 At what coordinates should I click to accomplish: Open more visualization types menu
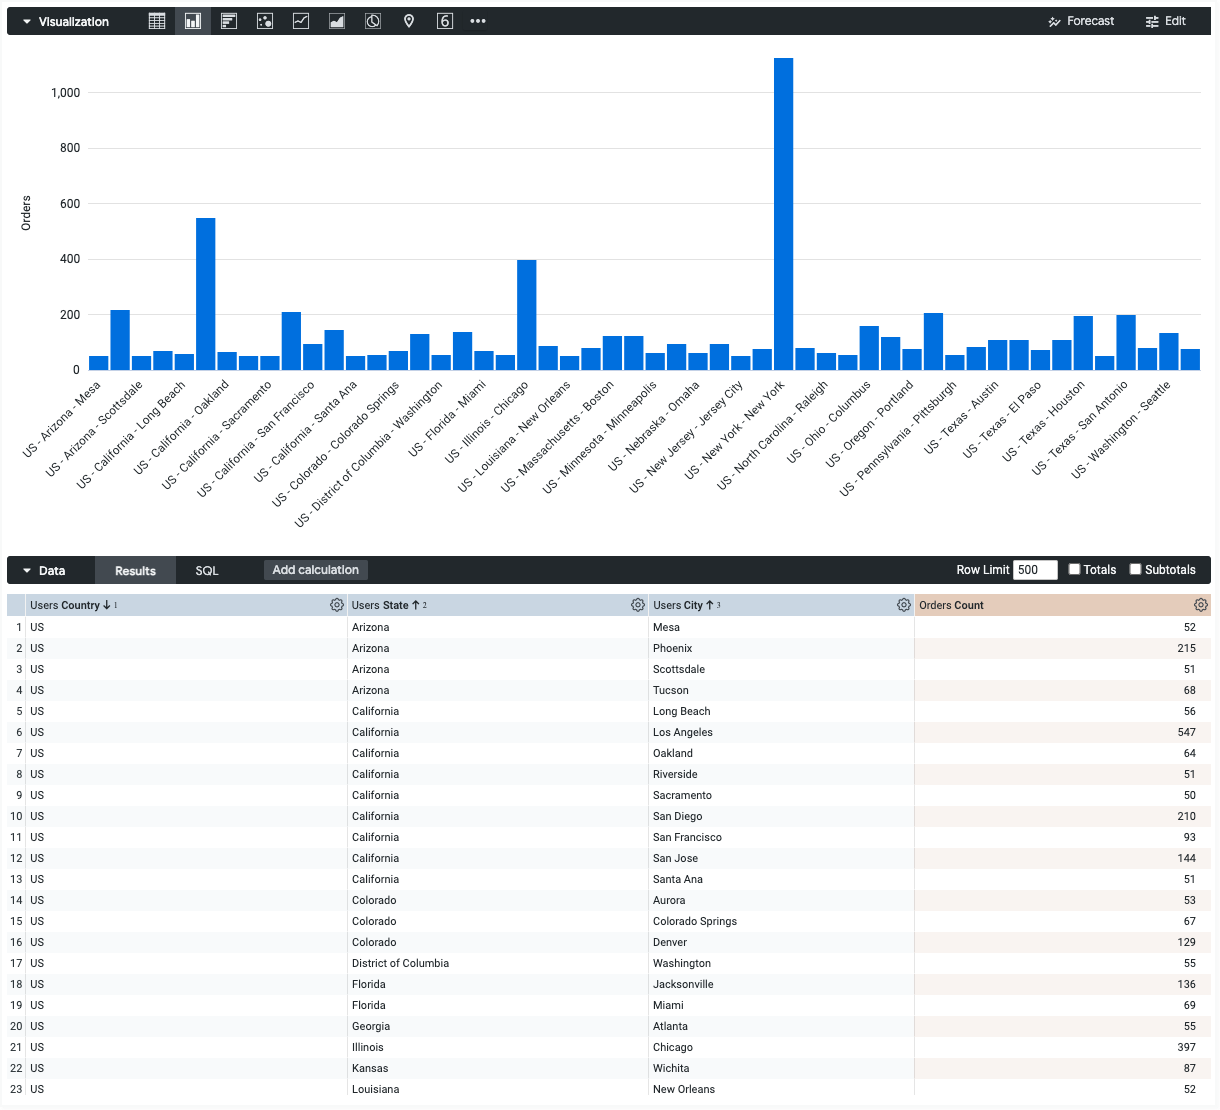click(x=477, y=20)
